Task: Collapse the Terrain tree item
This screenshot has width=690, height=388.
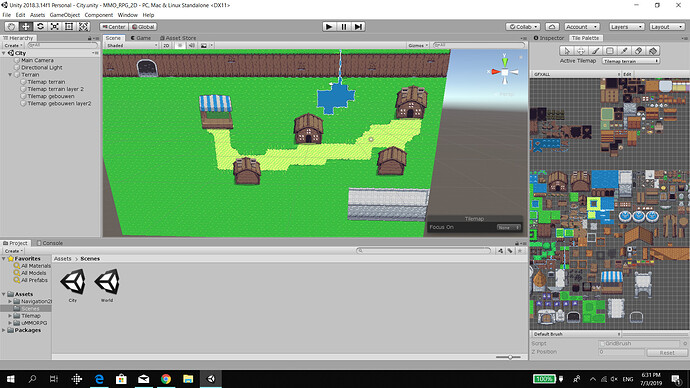Action: click(x=10, y=75)
